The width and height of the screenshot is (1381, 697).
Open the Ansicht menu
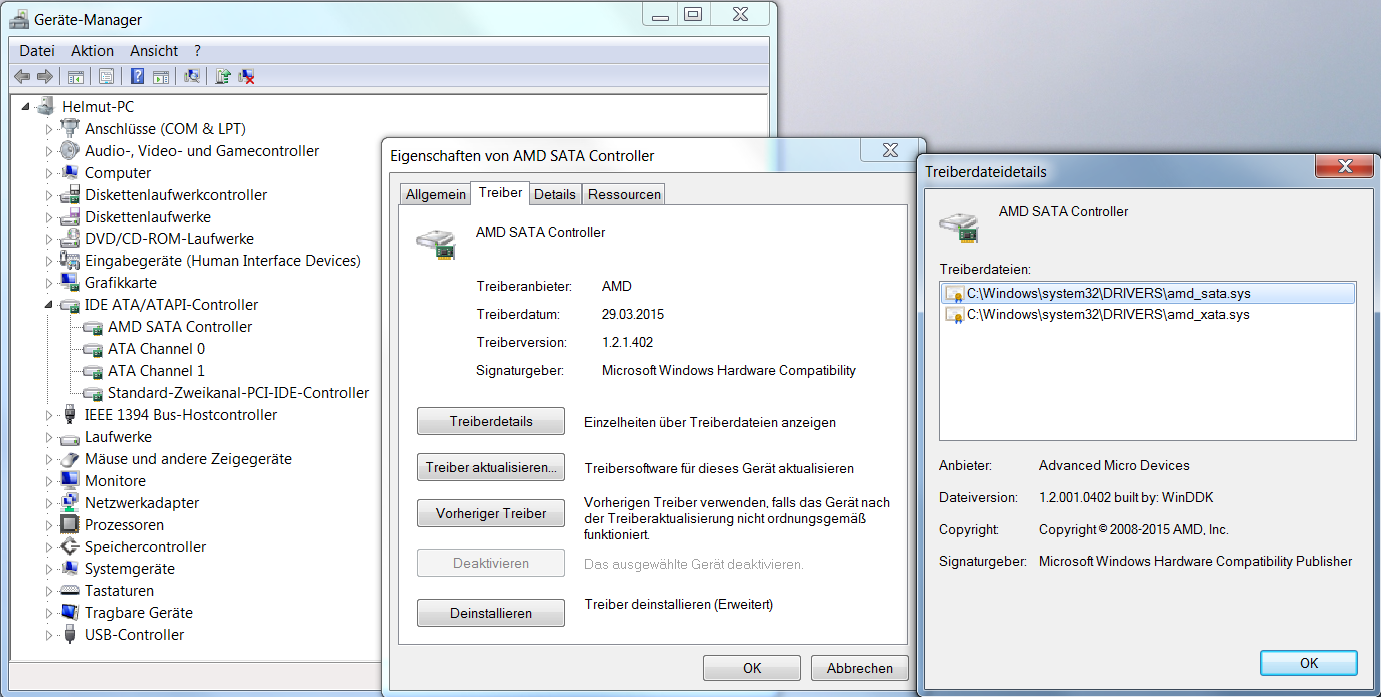[154, 50]
